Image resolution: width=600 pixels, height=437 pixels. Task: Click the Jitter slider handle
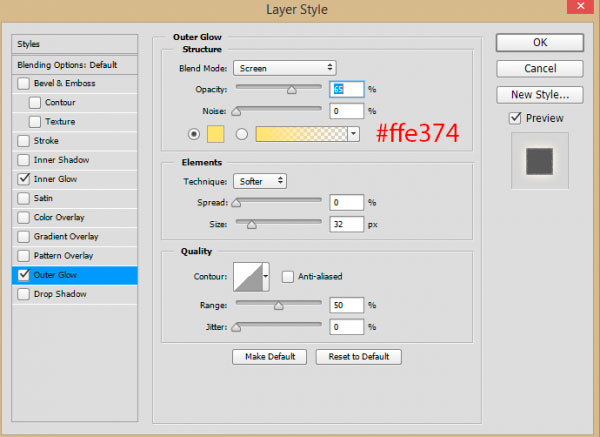point(236,327)
